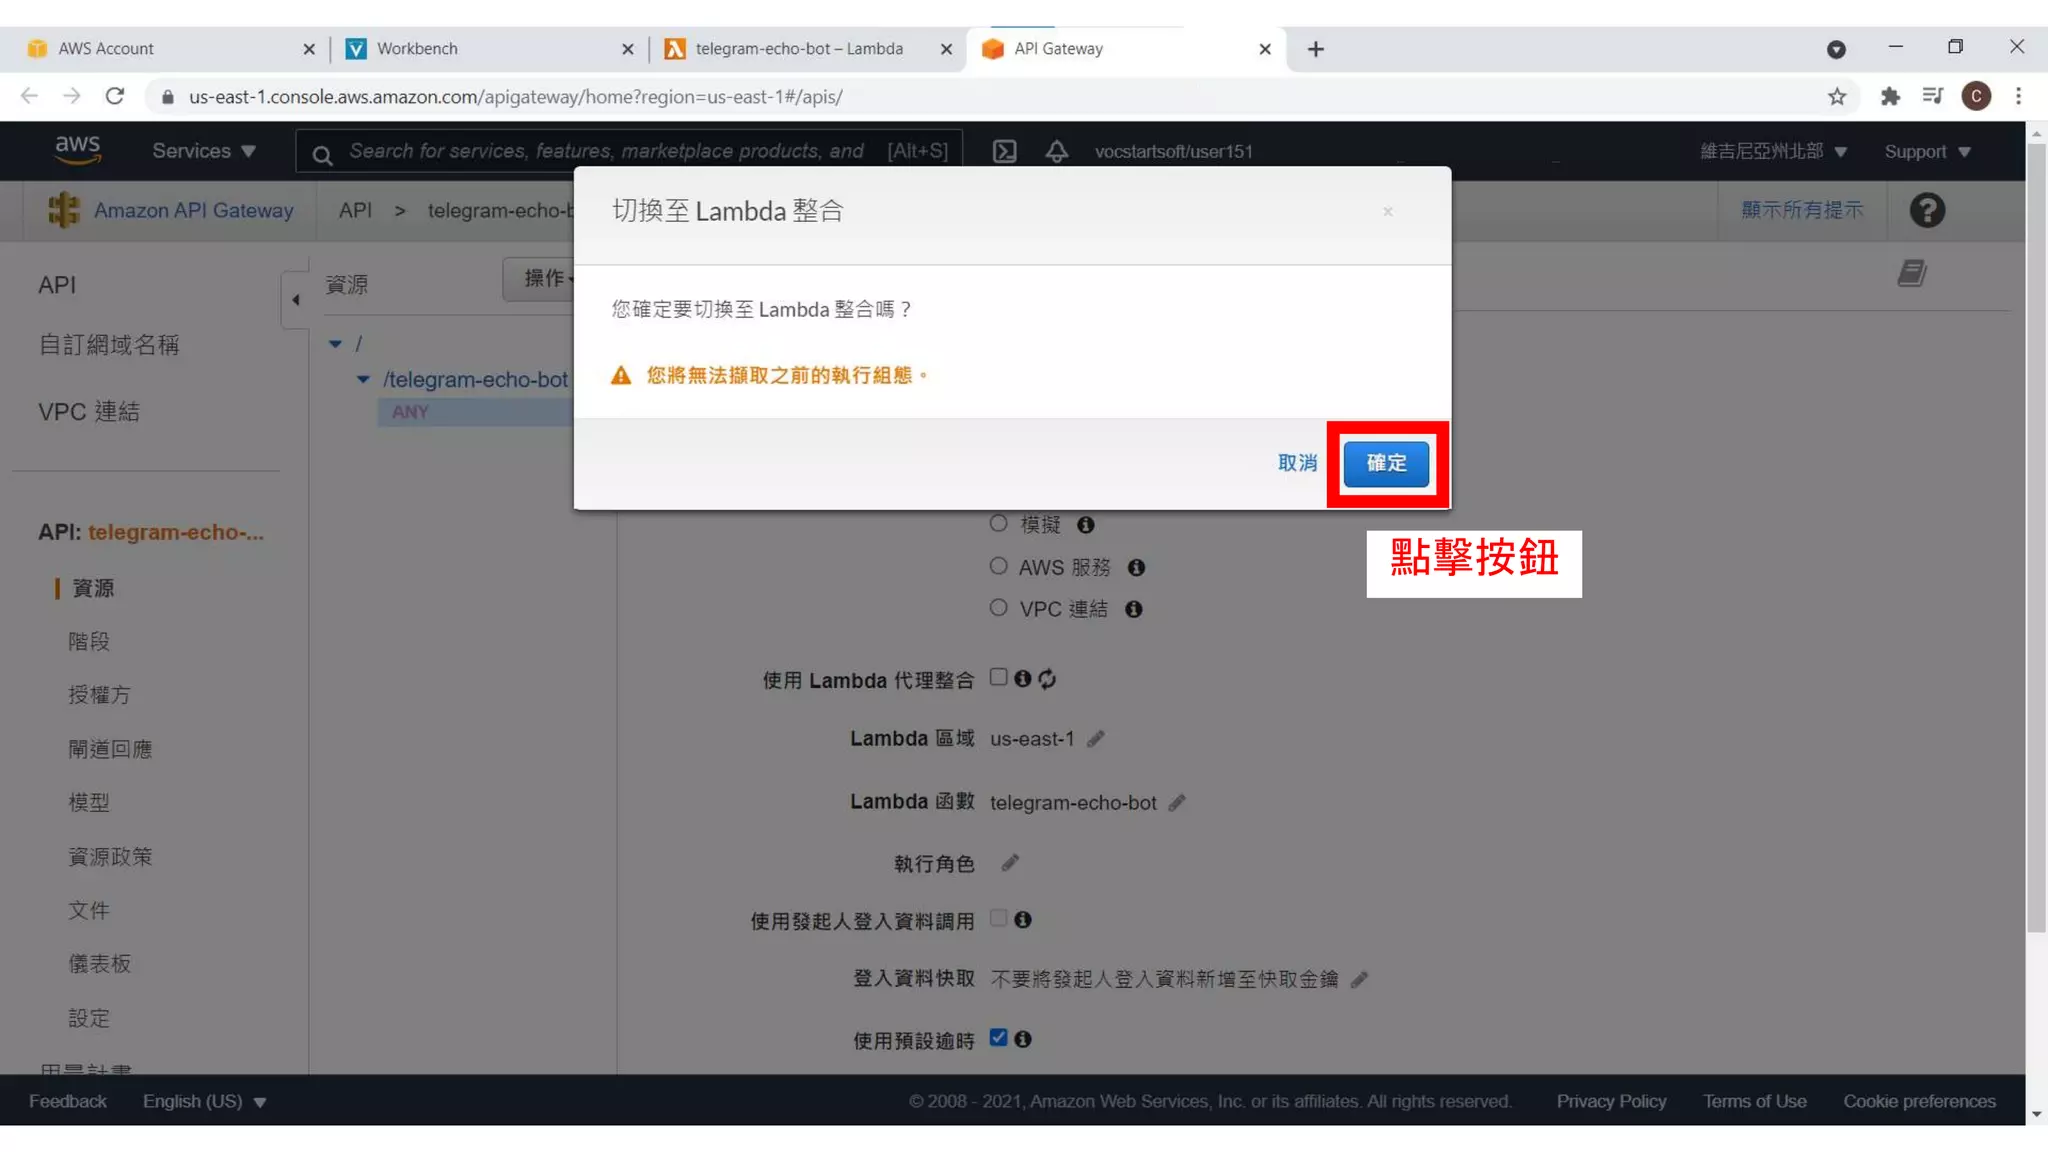Show info for 模擬 option
Image resolution: width=2048 pixels, height=1152 pixels.
tap(1086, 524)
